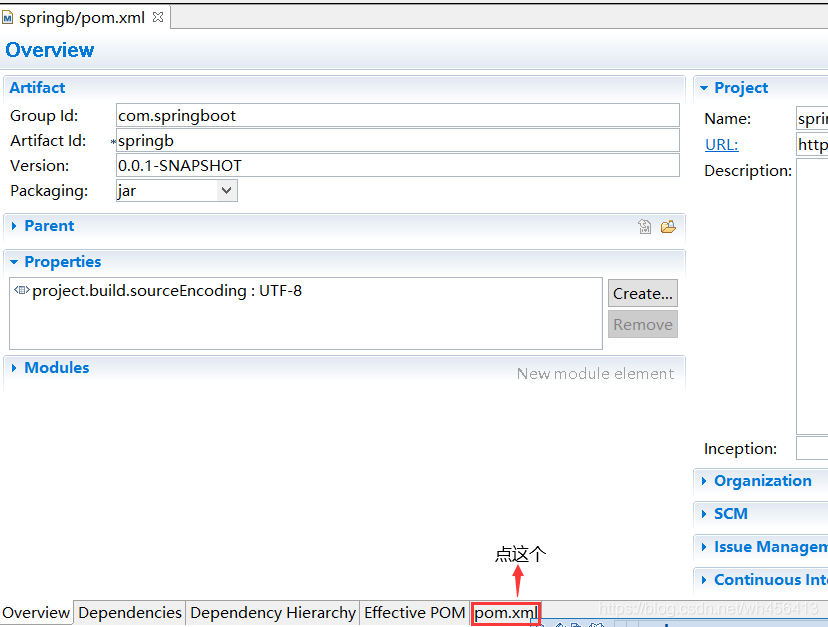Click the Remove button
The width and height of the screenshot is (828, 627).
pyautogui.click(x=643, y=324)
